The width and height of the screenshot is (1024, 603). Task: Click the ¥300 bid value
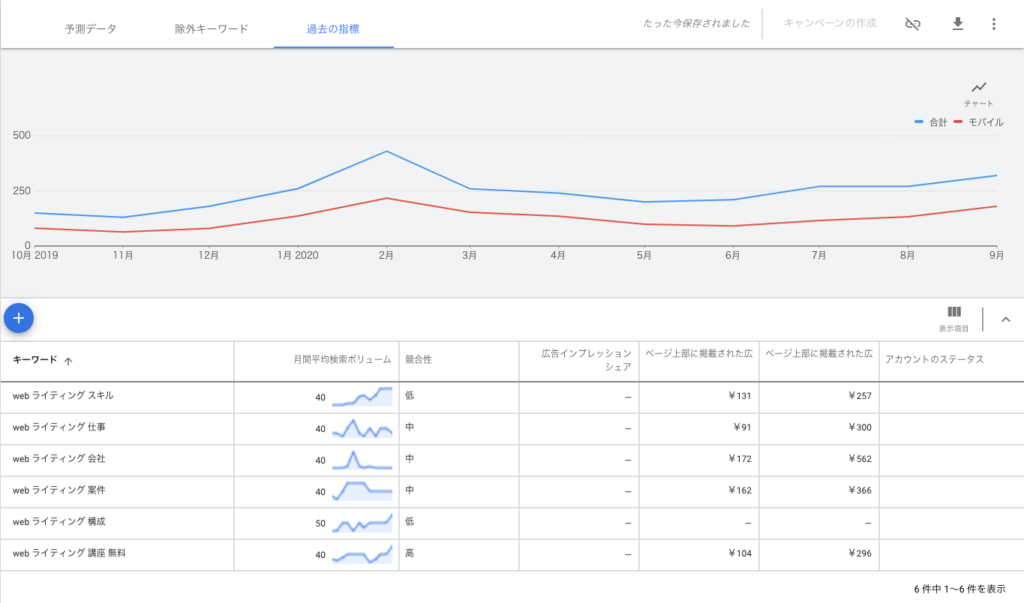point(860,427)
